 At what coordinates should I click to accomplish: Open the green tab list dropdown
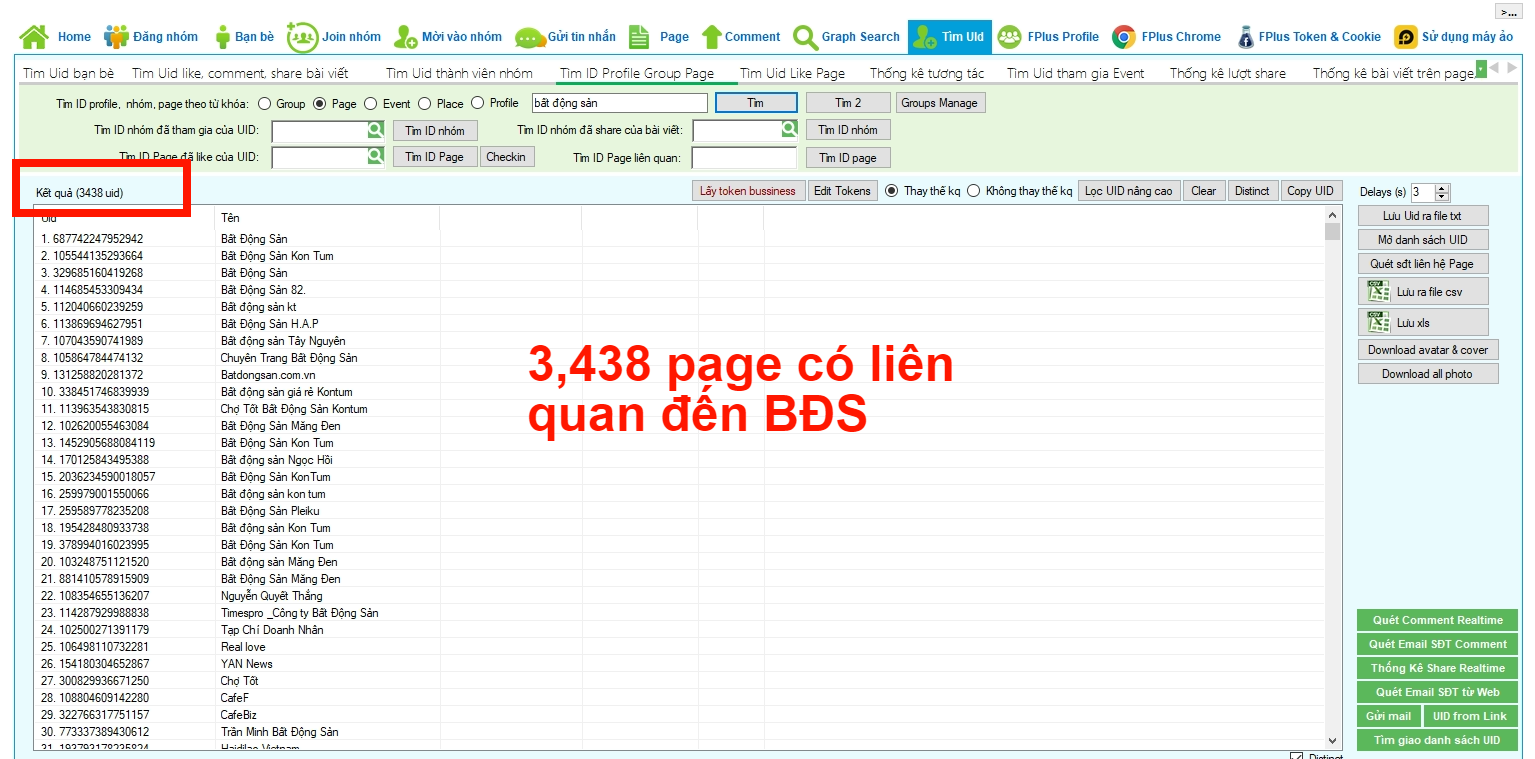(x=1481, y=67)
